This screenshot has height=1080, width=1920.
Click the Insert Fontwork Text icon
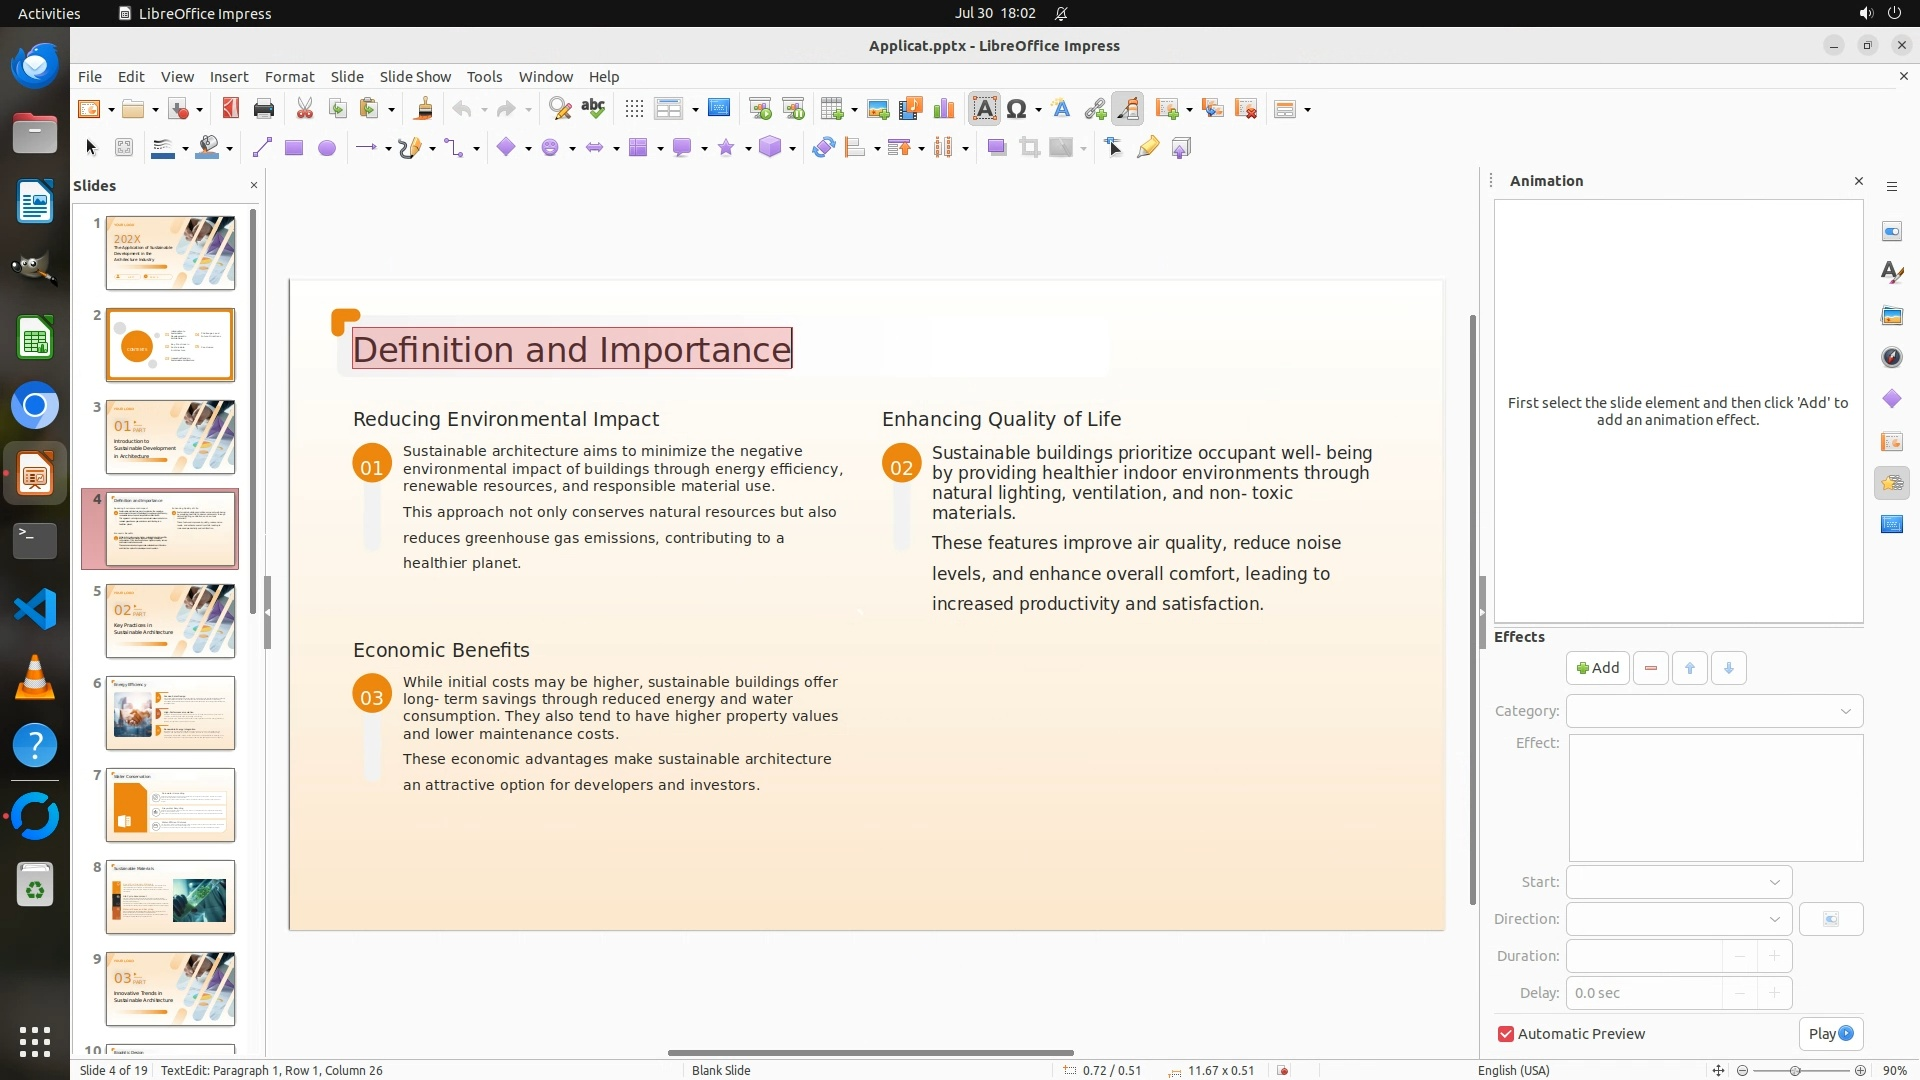(1061, 109)
